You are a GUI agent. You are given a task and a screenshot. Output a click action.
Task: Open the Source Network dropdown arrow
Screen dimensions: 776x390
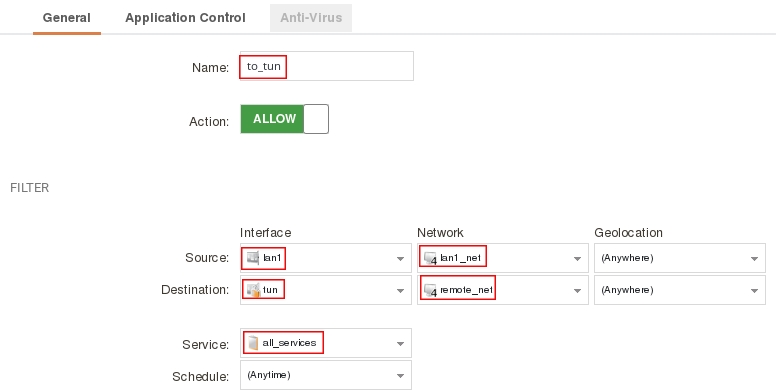click(x=577, y=258)
